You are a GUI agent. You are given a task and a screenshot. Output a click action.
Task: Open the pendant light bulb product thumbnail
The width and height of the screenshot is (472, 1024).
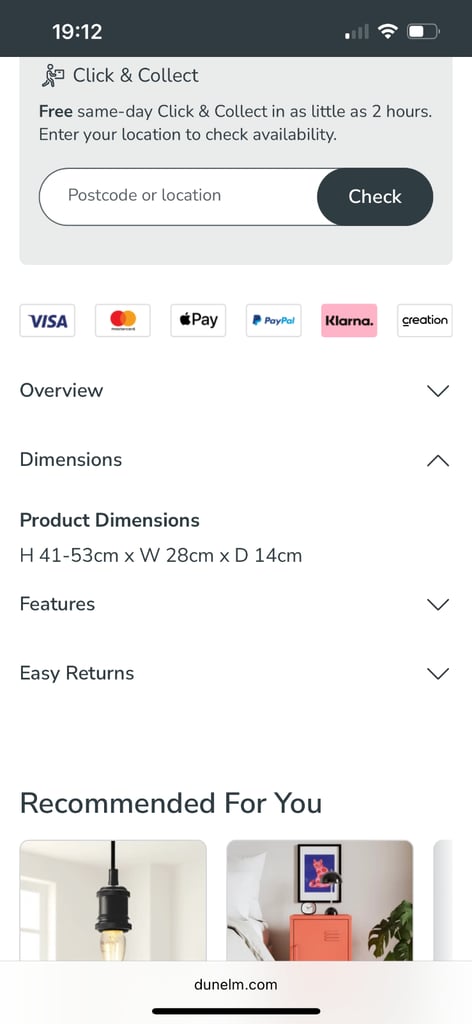pos(113,901)
